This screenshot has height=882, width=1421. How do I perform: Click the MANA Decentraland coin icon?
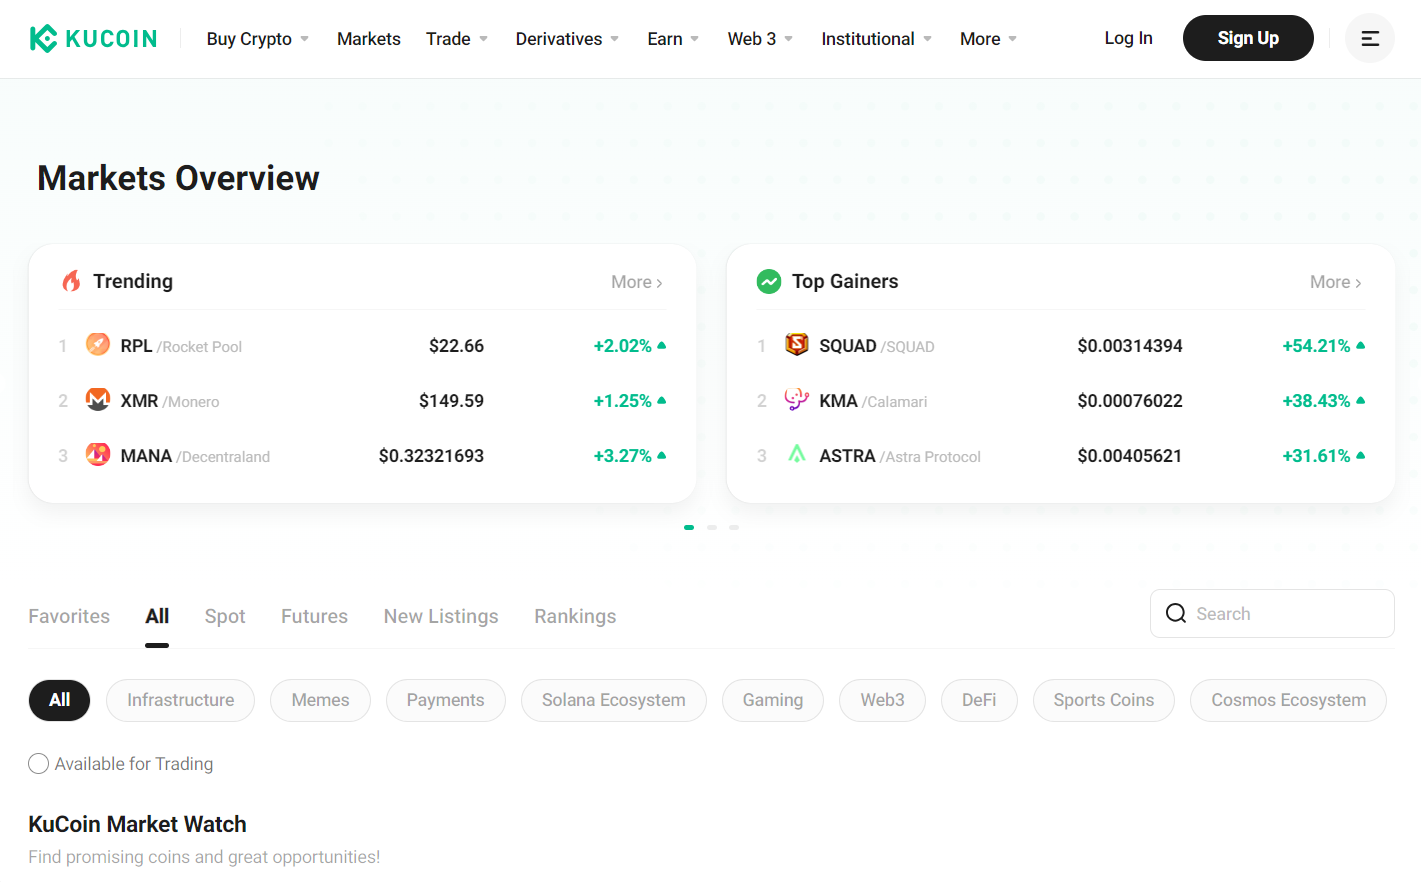[98, 455]
